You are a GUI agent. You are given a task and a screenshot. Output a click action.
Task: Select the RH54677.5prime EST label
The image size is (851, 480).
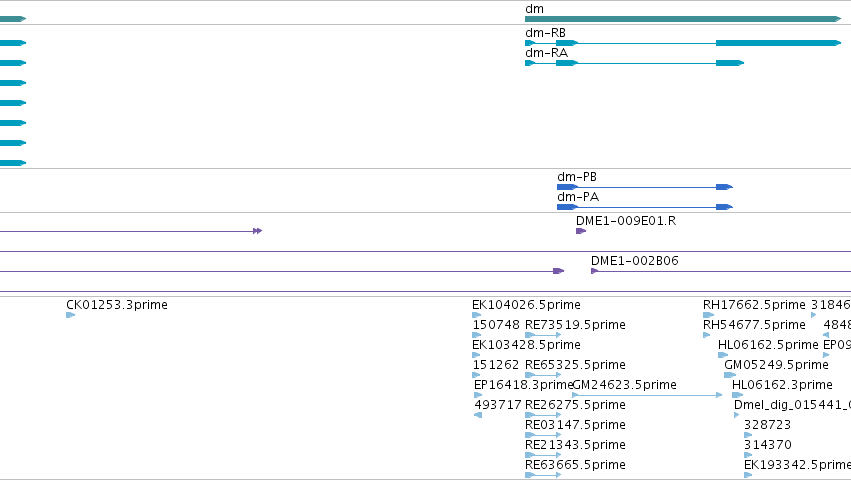click(x=754, y=325)
